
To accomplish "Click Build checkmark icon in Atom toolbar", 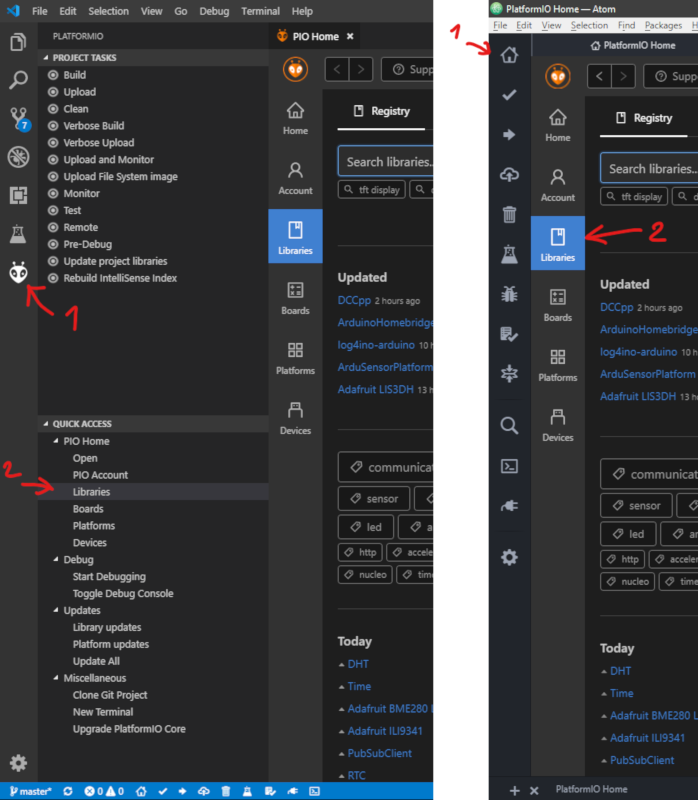I will click(509, 95).
